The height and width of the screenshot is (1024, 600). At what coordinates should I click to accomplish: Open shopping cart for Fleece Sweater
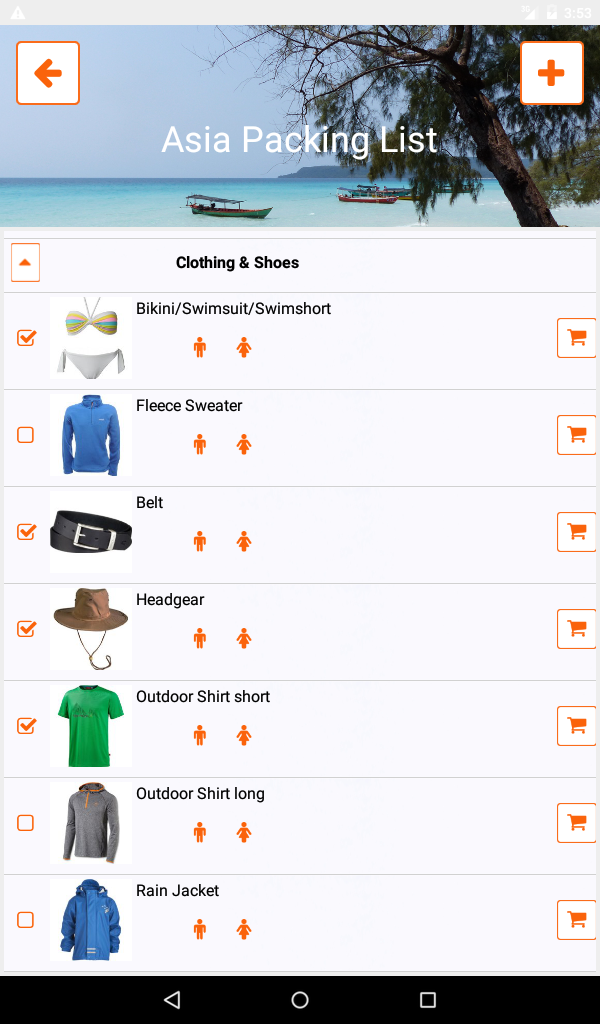576,435
